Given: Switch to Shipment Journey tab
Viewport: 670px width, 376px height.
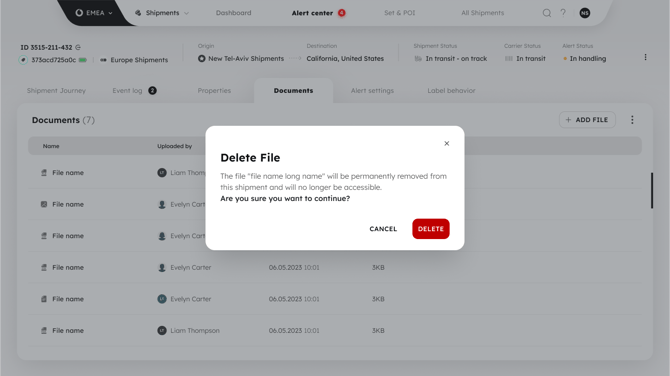Looking at the screenshot, I should (x=56, y=91).
